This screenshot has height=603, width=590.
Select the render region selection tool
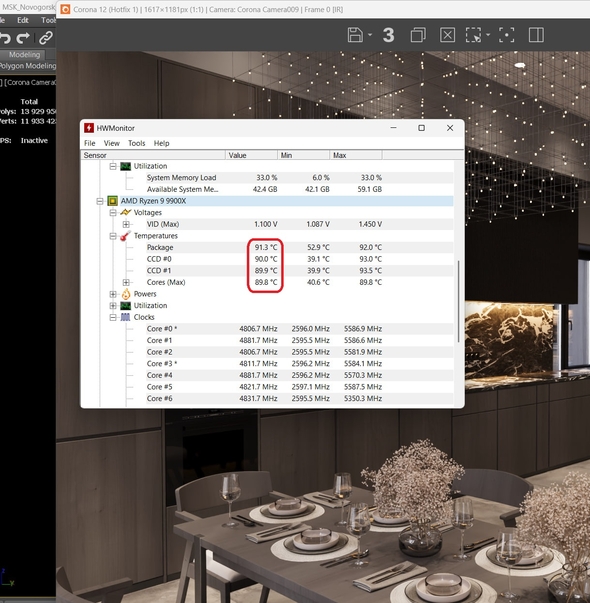pyautogui.click(x=473, y=35)
